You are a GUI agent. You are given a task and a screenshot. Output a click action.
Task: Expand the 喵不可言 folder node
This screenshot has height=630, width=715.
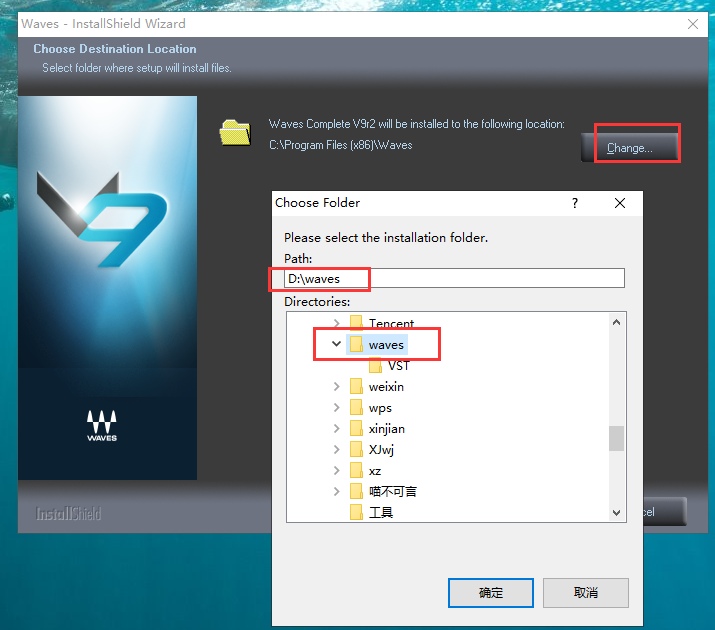pos(336,491)
